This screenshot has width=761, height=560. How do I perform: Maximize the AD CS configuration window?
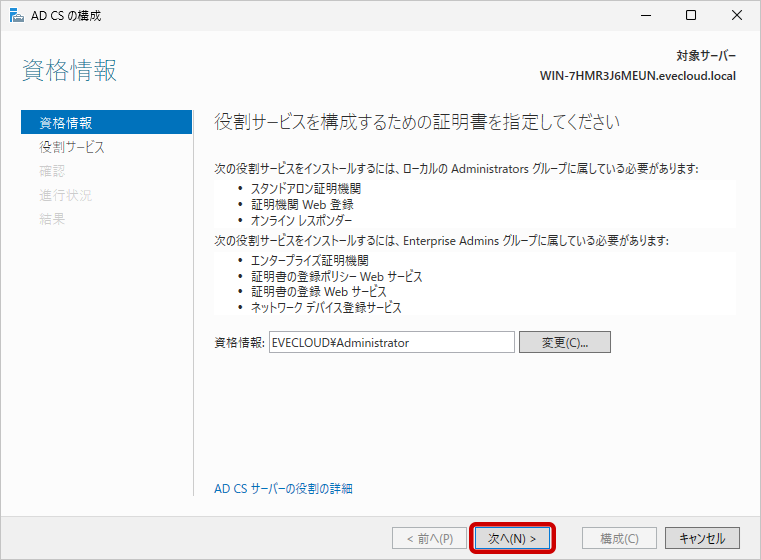(691, 15)
